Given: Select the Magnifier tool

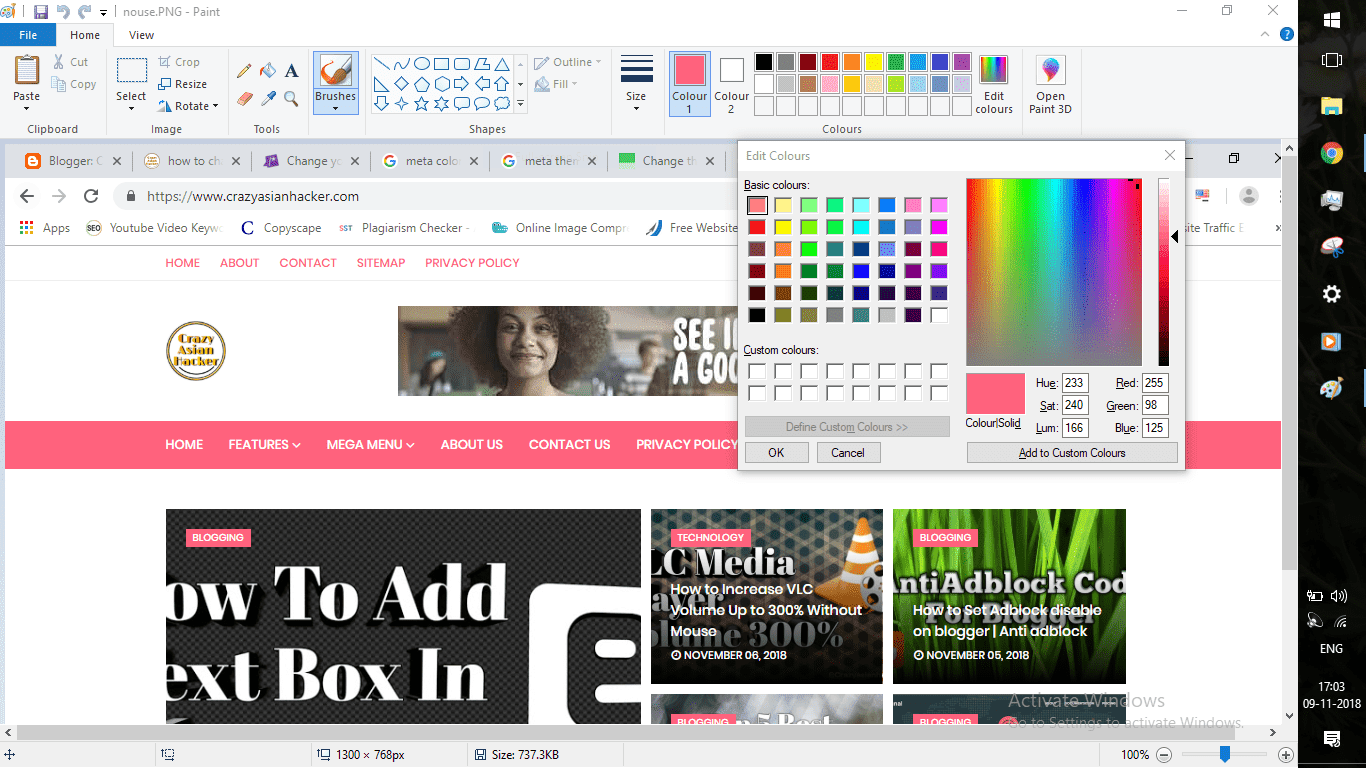Looking at the screenshot, I should pyautogui.click(x=291, y=98).
